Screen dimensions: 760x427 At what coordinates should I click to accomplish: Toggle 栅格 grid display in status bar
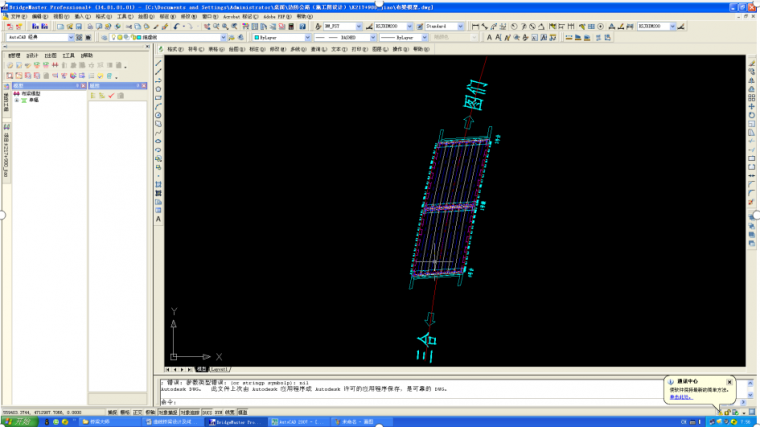[125, 412]
